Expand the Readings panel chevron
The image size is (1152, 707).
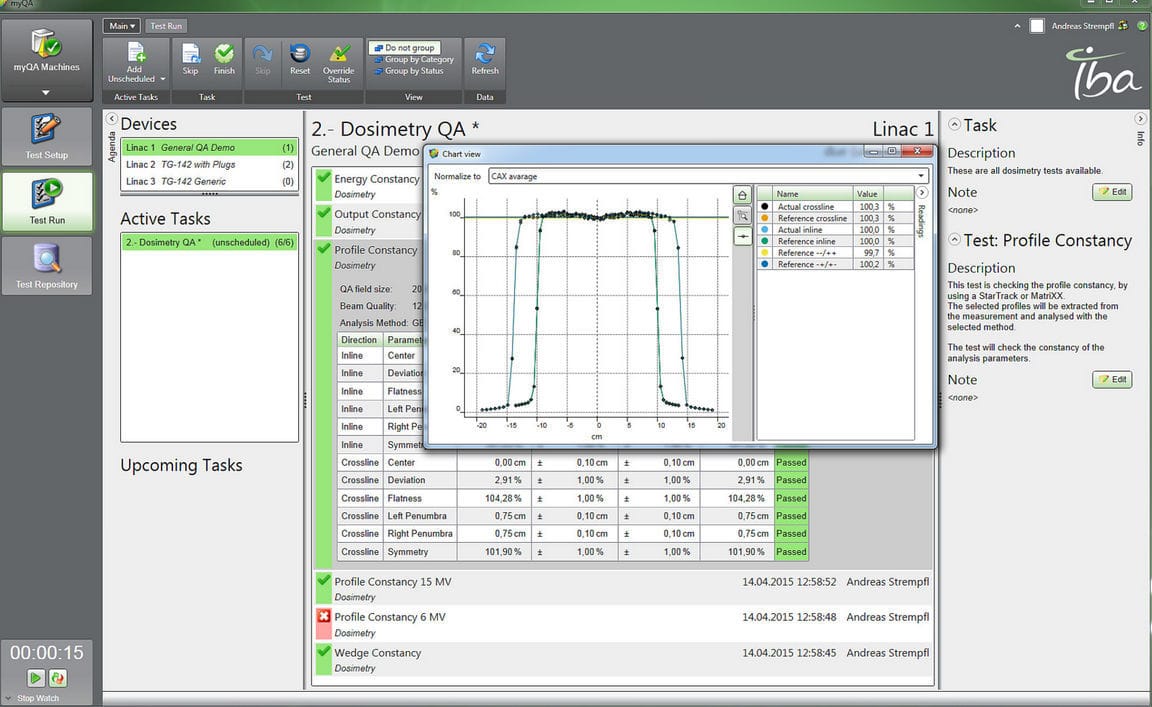tap(922, 192)
